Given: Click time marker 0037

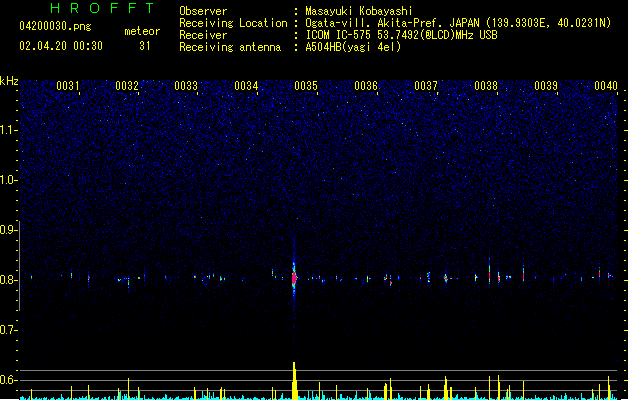Looking at the screenshot, I should coord(426,86).
